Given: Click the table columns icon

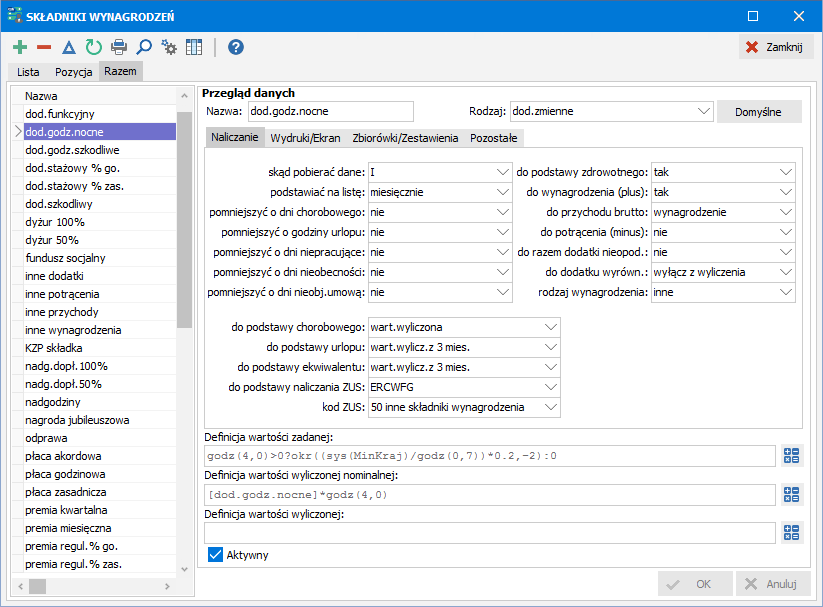Looking at the screenshot, I should [194, 47].
